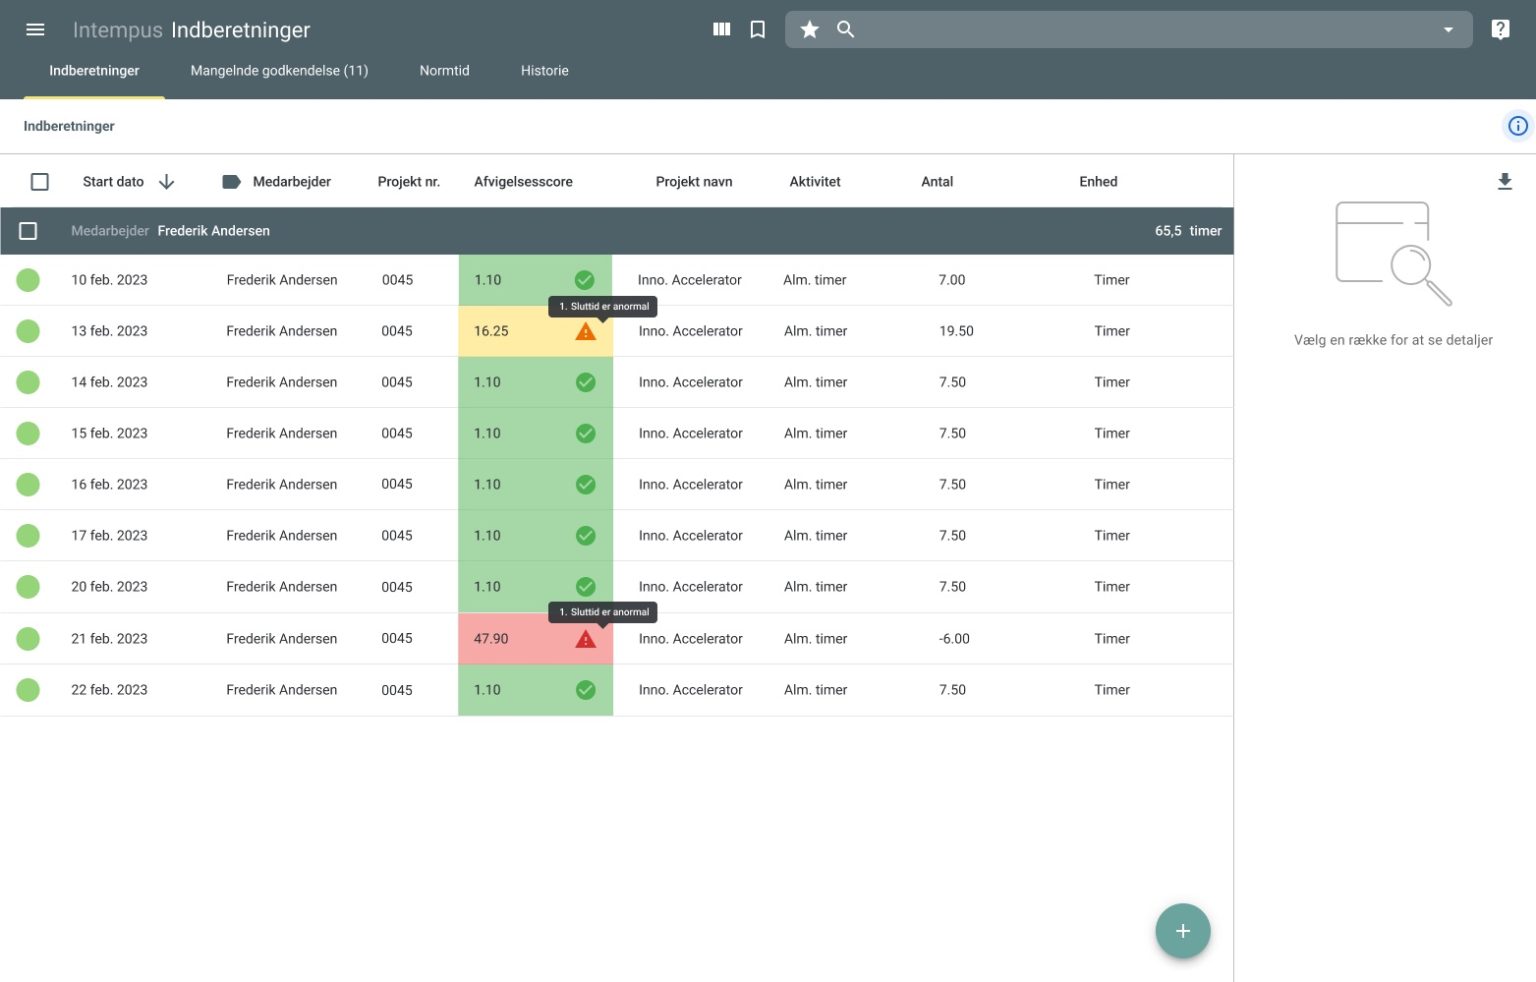
Task: Check the Frederik Andersen group checkbox
Action: (28, 231)
